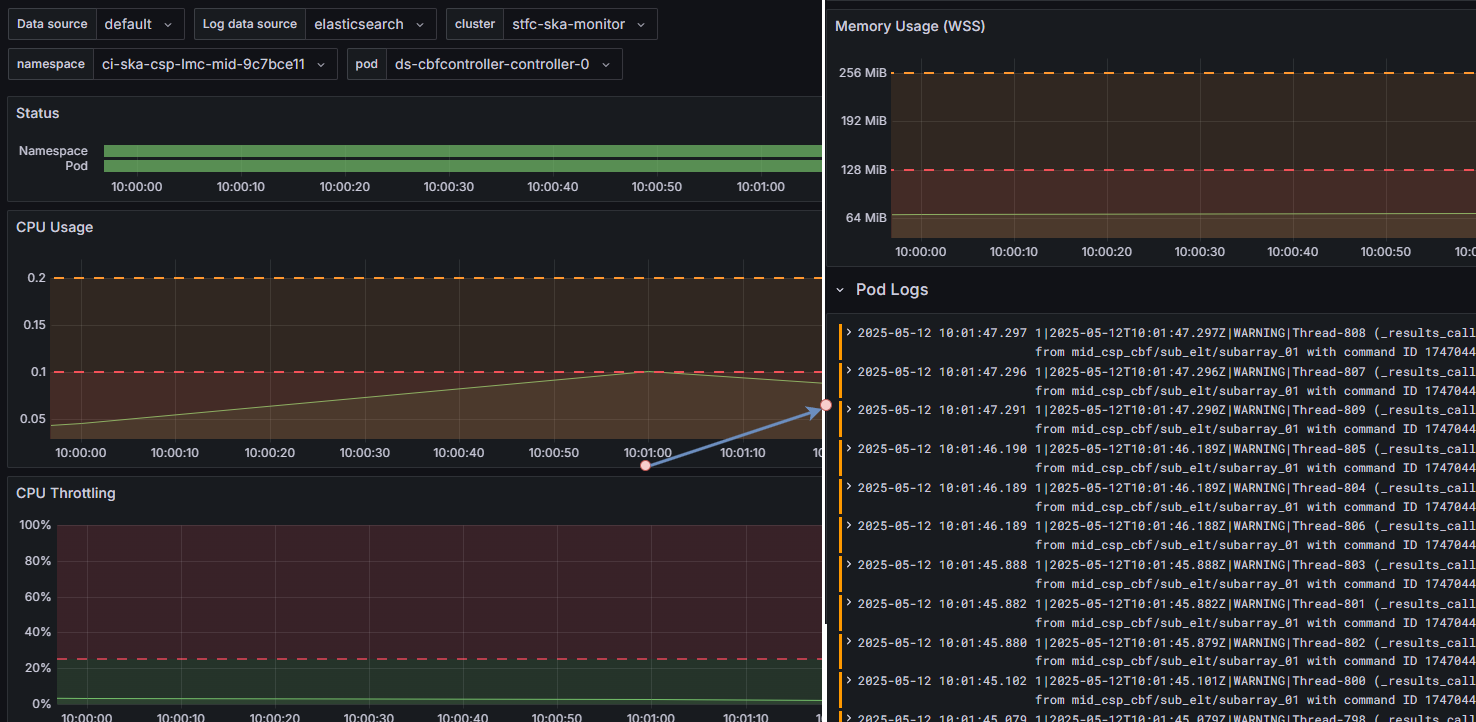Screen dimensions: 1476x722
Task: Expand the Thread-804 log entry chevron
Action: (849, 487)
